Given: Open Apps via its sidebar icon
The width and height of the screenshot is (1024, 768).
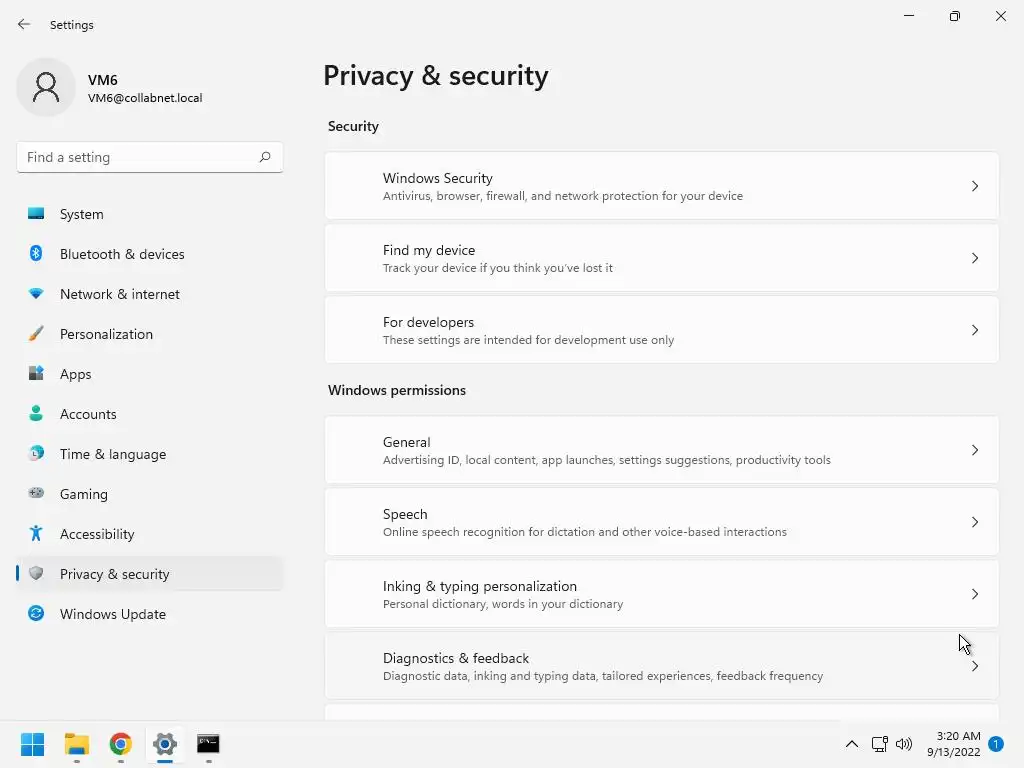Looking at the screenshot, I should pos(36,374).
